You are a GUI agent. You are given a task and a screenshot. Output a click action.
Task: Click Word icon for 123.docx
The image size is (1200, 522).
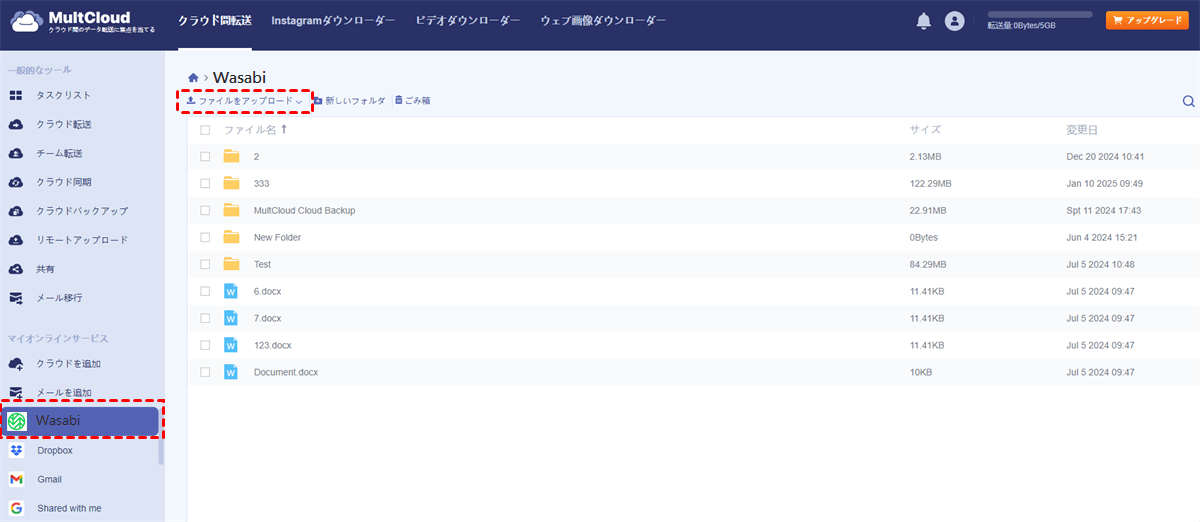tap(231, 345)
